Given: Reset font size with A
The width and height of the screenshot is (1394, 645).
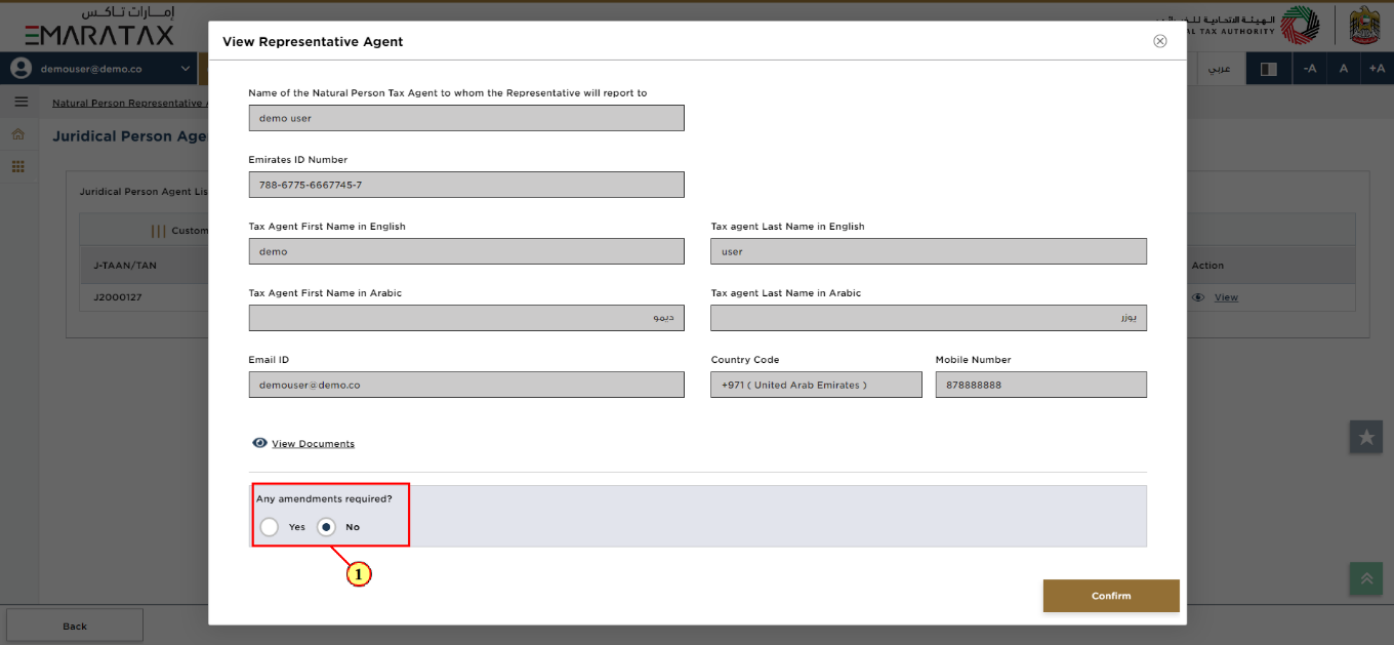Looking at the screenshot, I should [x=1344, y=69].
